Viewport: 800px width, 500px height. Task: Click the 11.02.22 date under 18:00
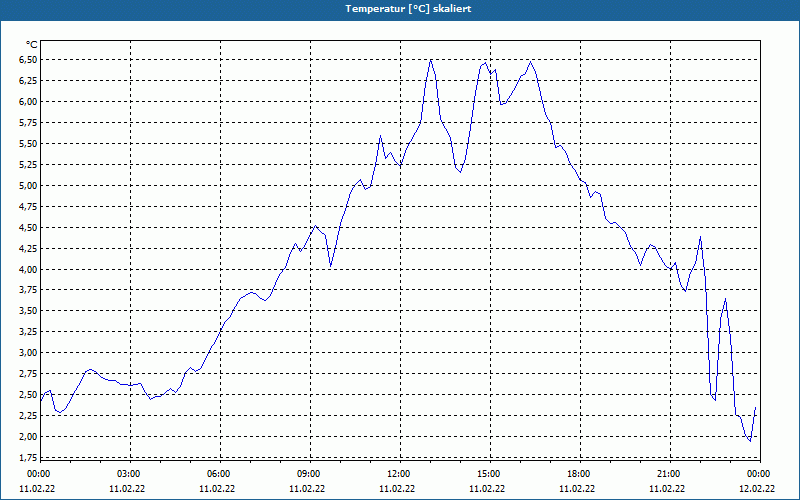pos(577,489)
